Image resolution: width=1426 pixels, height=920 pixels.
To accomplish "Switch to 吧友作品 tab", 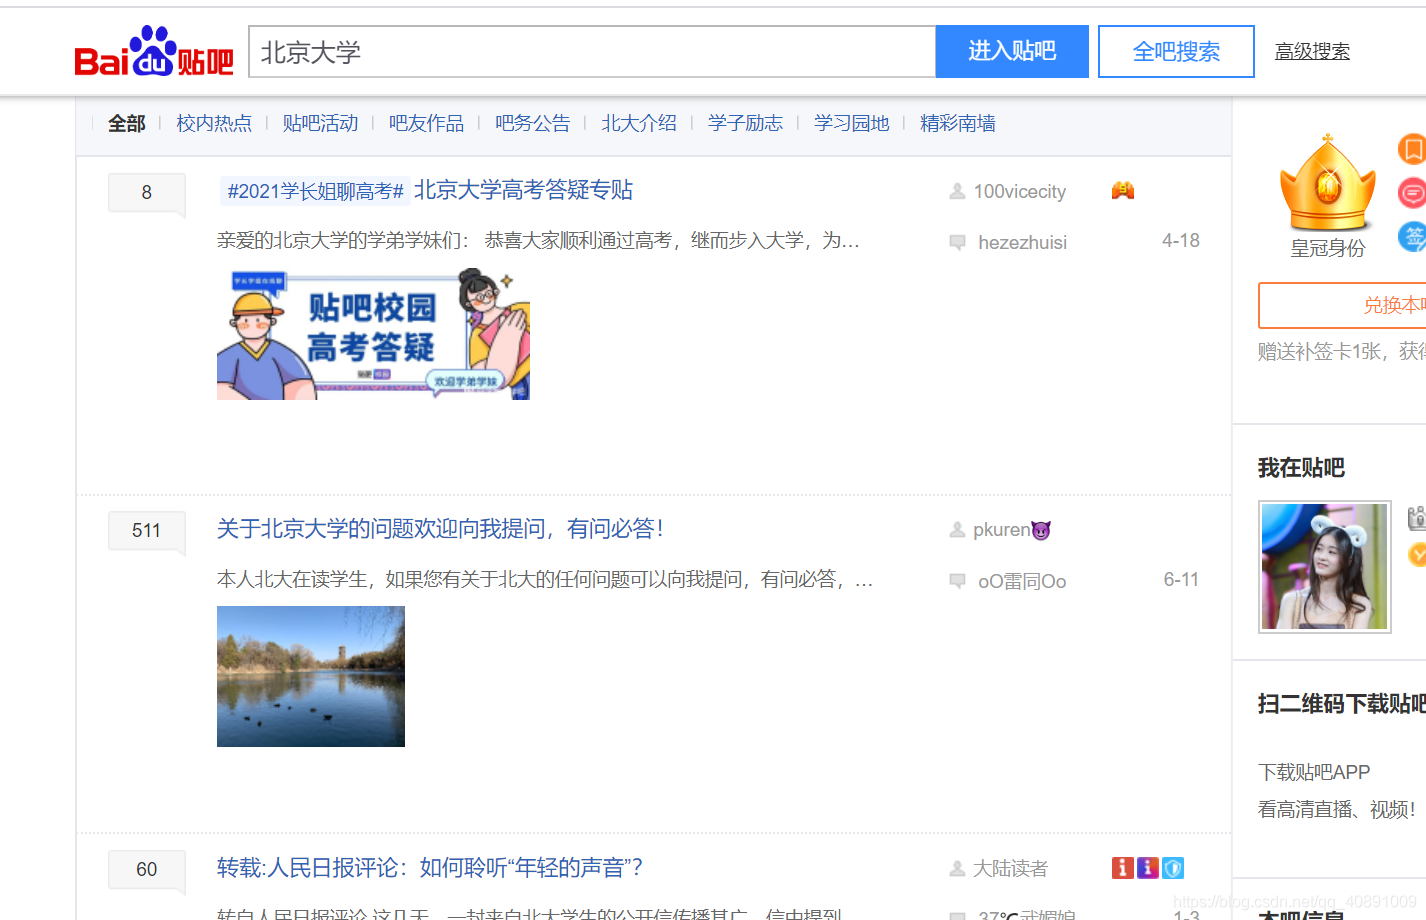I will tap(426, 123).
